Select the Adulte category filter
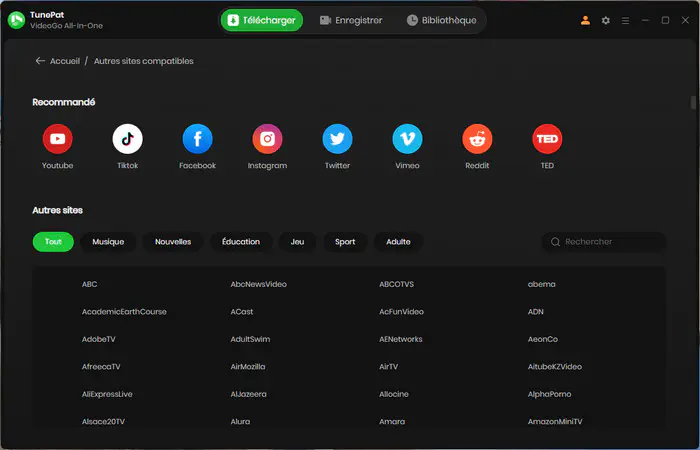Viewport: 700px width, 450px height. (398, 242)
